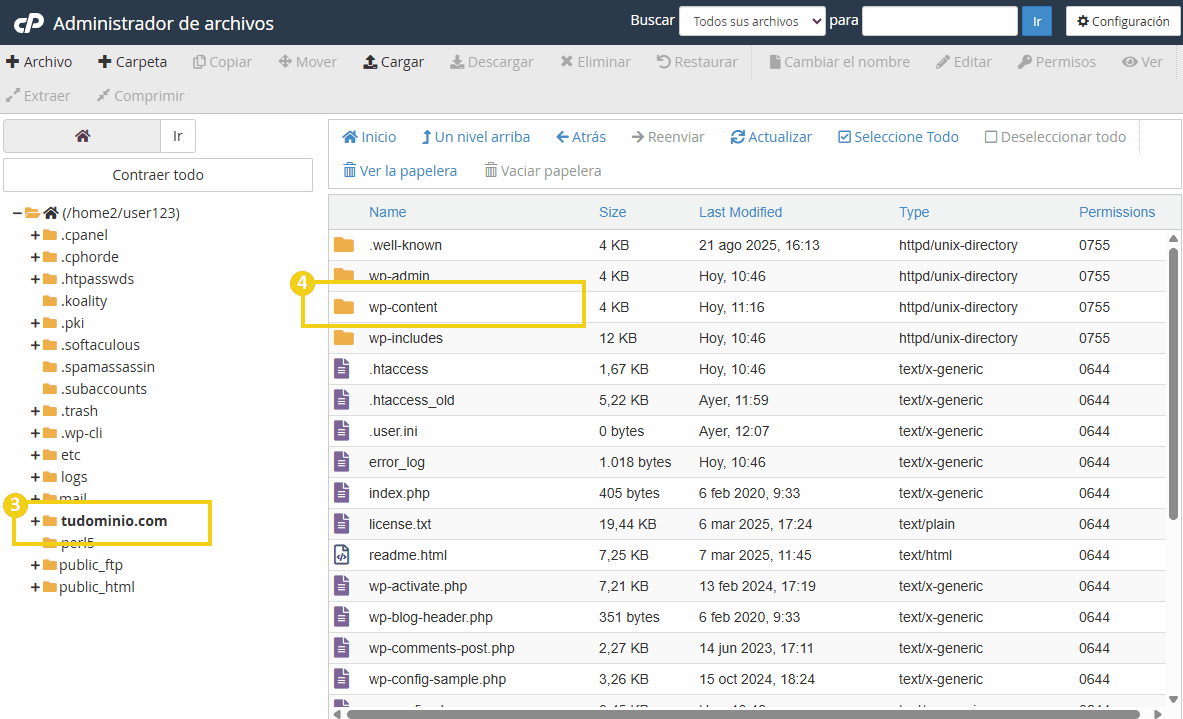This screenshot has width=1183, height=719.
Task: Click the Cargar upload icon in toolbar
Action: pyautogui.click(x=369, y=62)
